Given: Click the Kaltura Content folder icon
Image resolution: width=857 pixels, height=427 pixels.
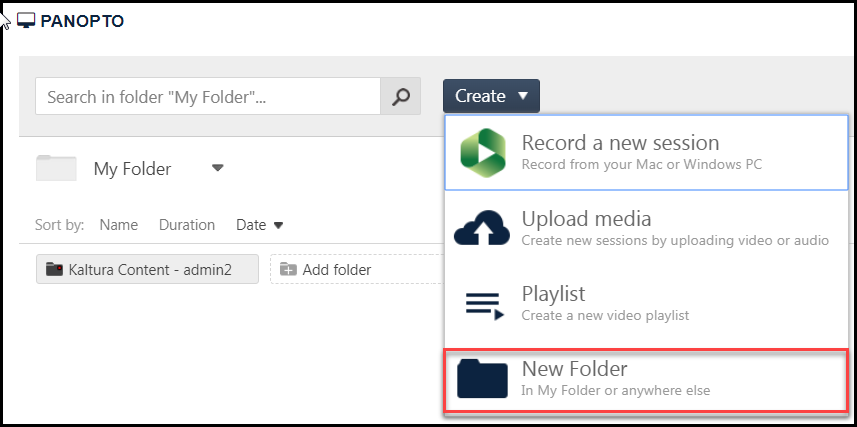Looking at the screenshot, I should pyautogui.click(x=54, y=269).
